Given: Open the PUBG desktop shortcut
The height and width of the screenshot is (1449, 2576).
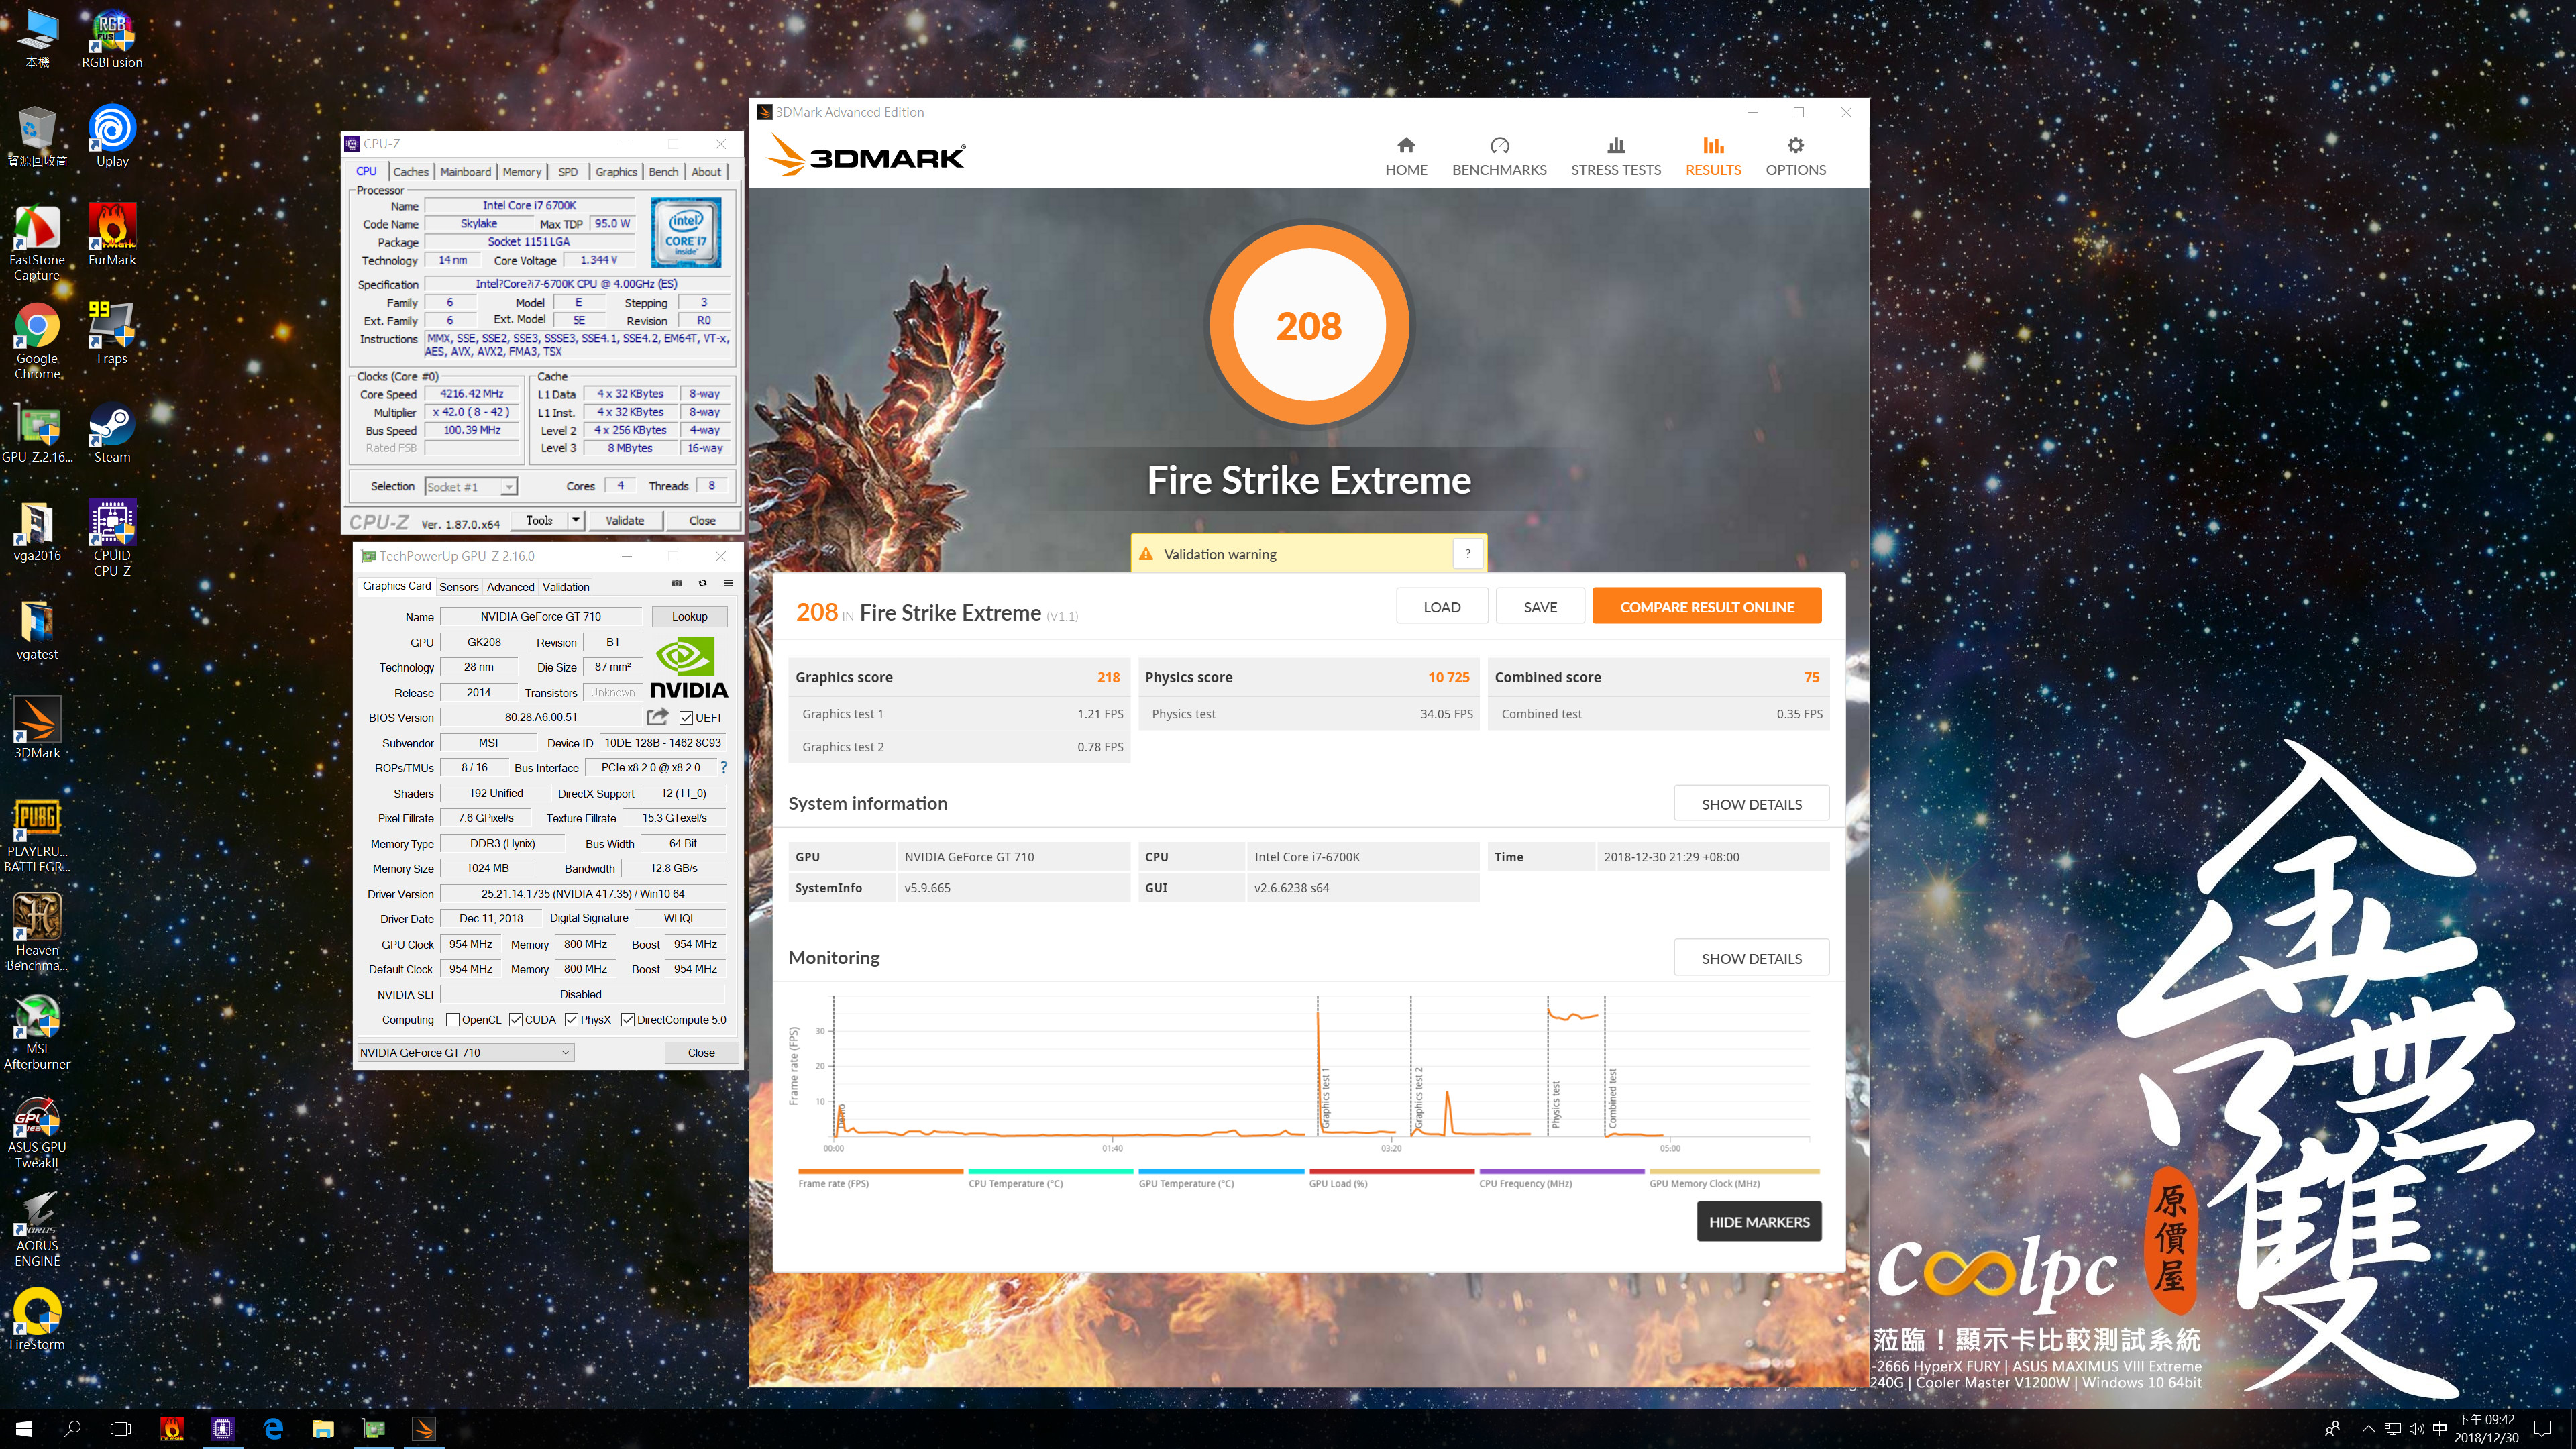Looking at the screenshot, I should coord(37,835).
